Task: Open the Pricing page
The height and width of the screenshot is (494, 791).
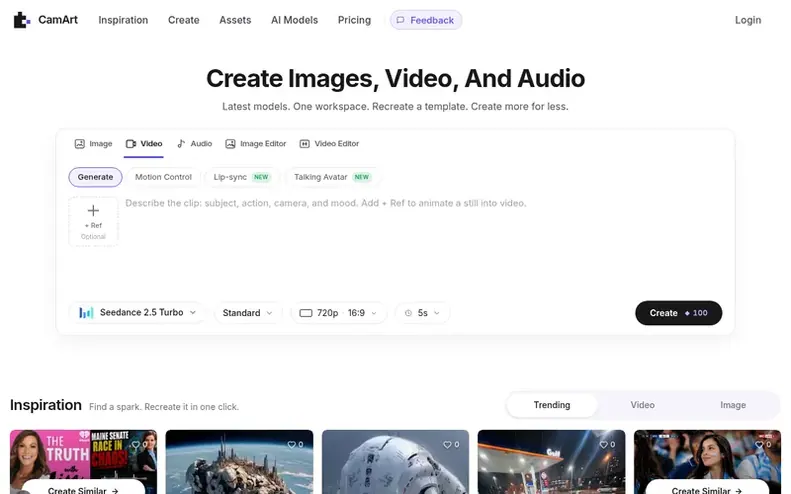Action: tap(354, 20)
